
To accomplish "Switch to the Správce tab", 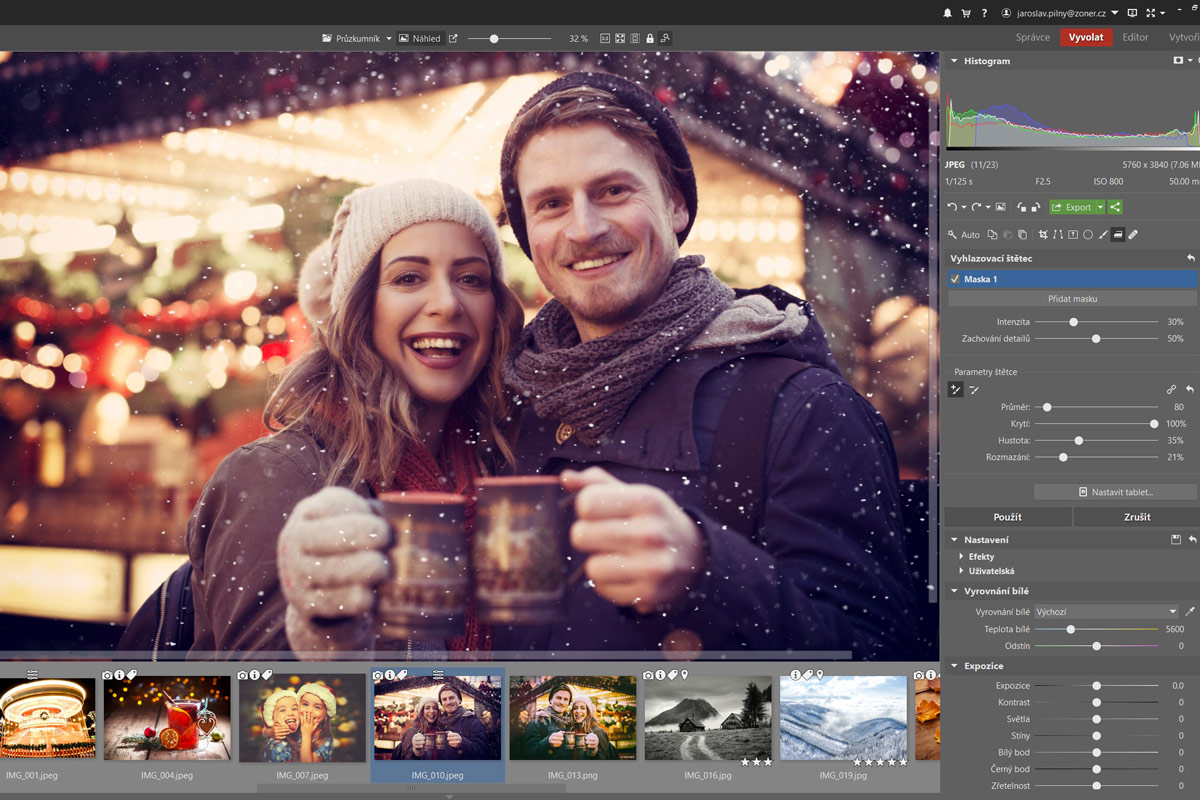I will click(1033, 37).
